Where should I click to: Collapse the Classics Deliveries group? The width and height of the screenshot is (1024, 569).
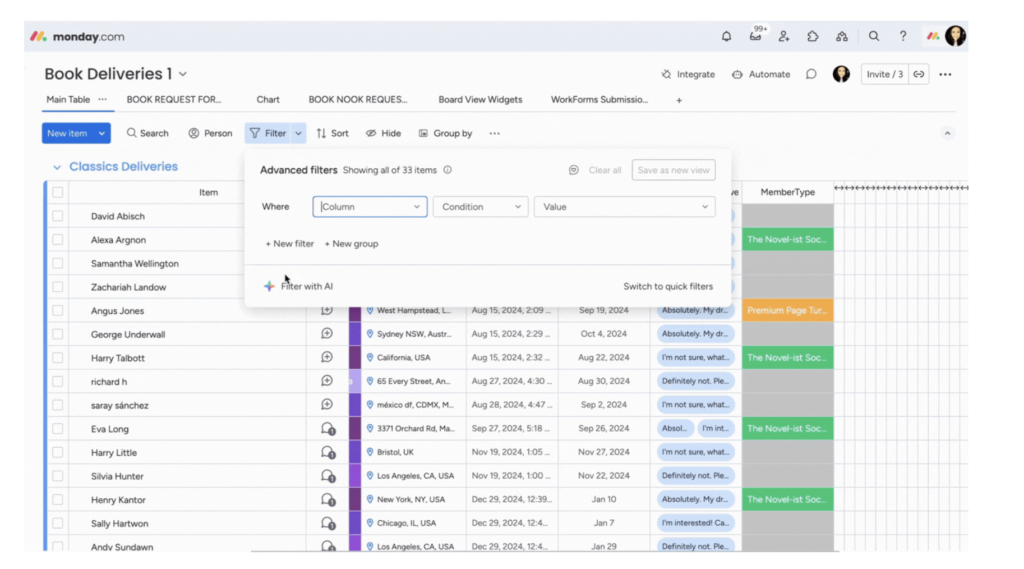point(57,167)
